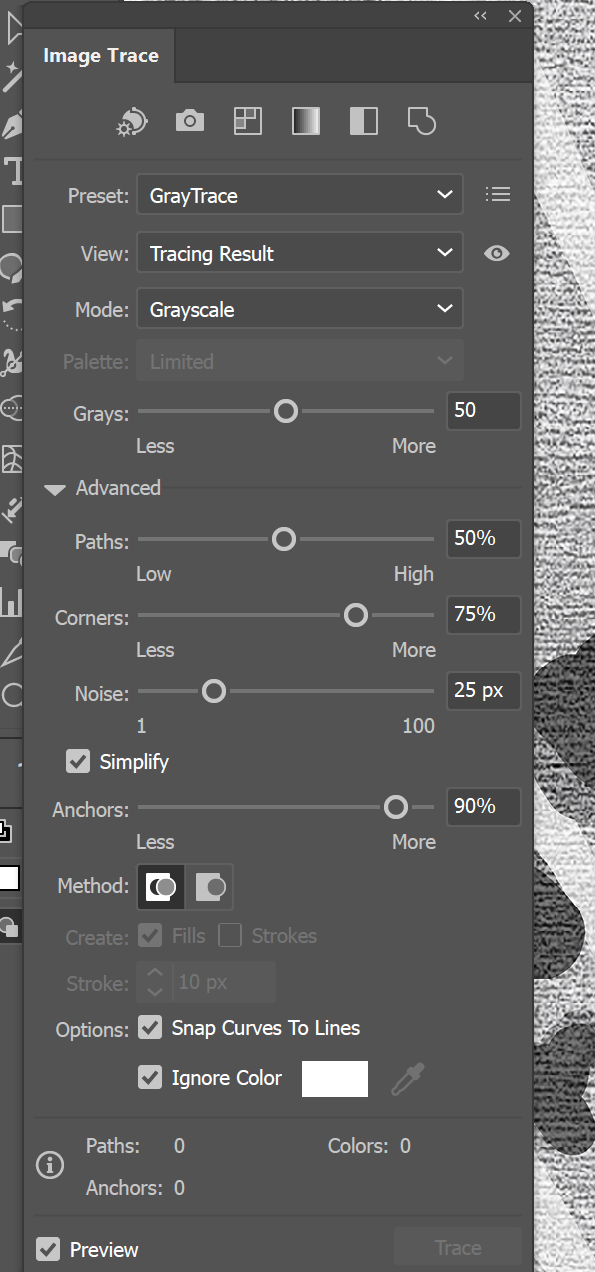Choose the Grayscale preset gradient icon
This screenshot has width=595, height=1272.
click(305, 120)
